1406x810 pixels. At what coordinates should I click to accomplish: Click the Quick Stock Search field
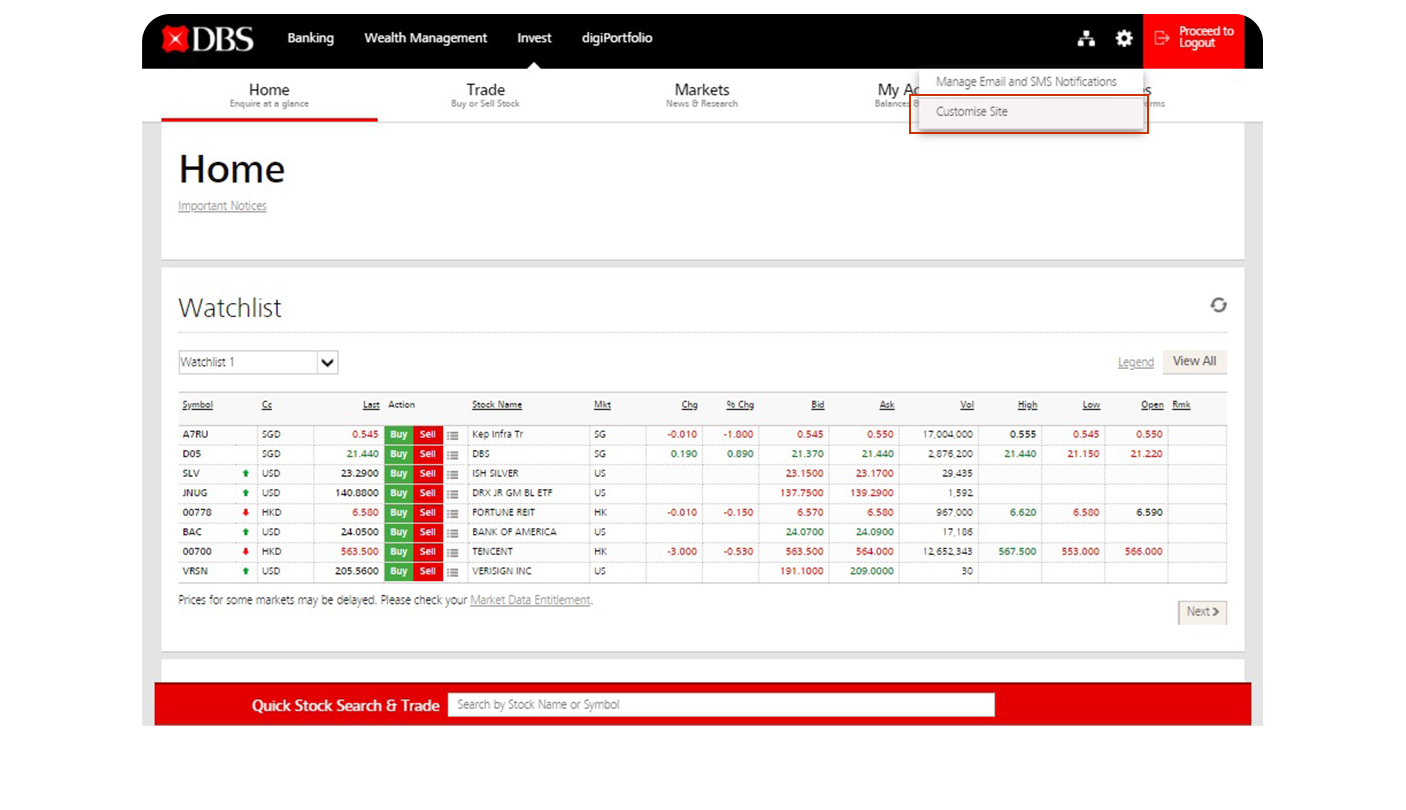[721, 705]
